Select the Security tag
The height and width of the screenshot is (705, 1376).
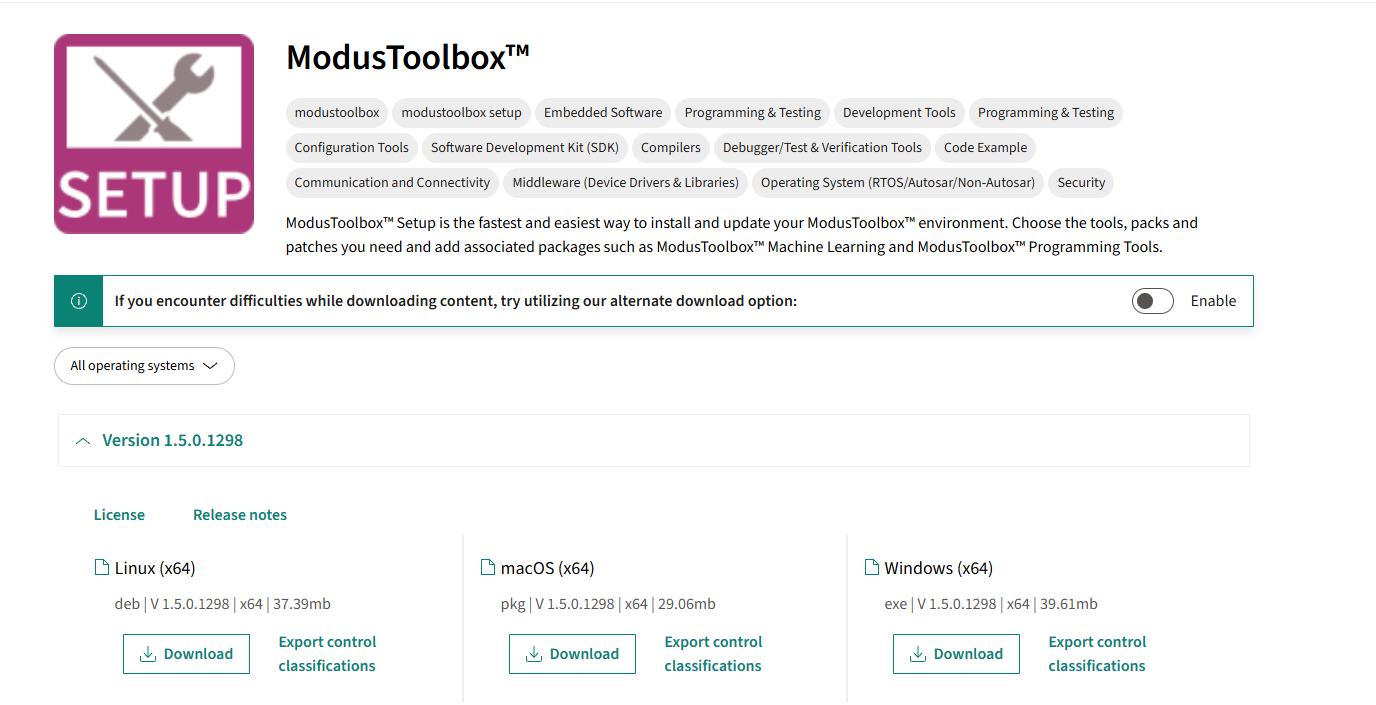click(1081, 183)
